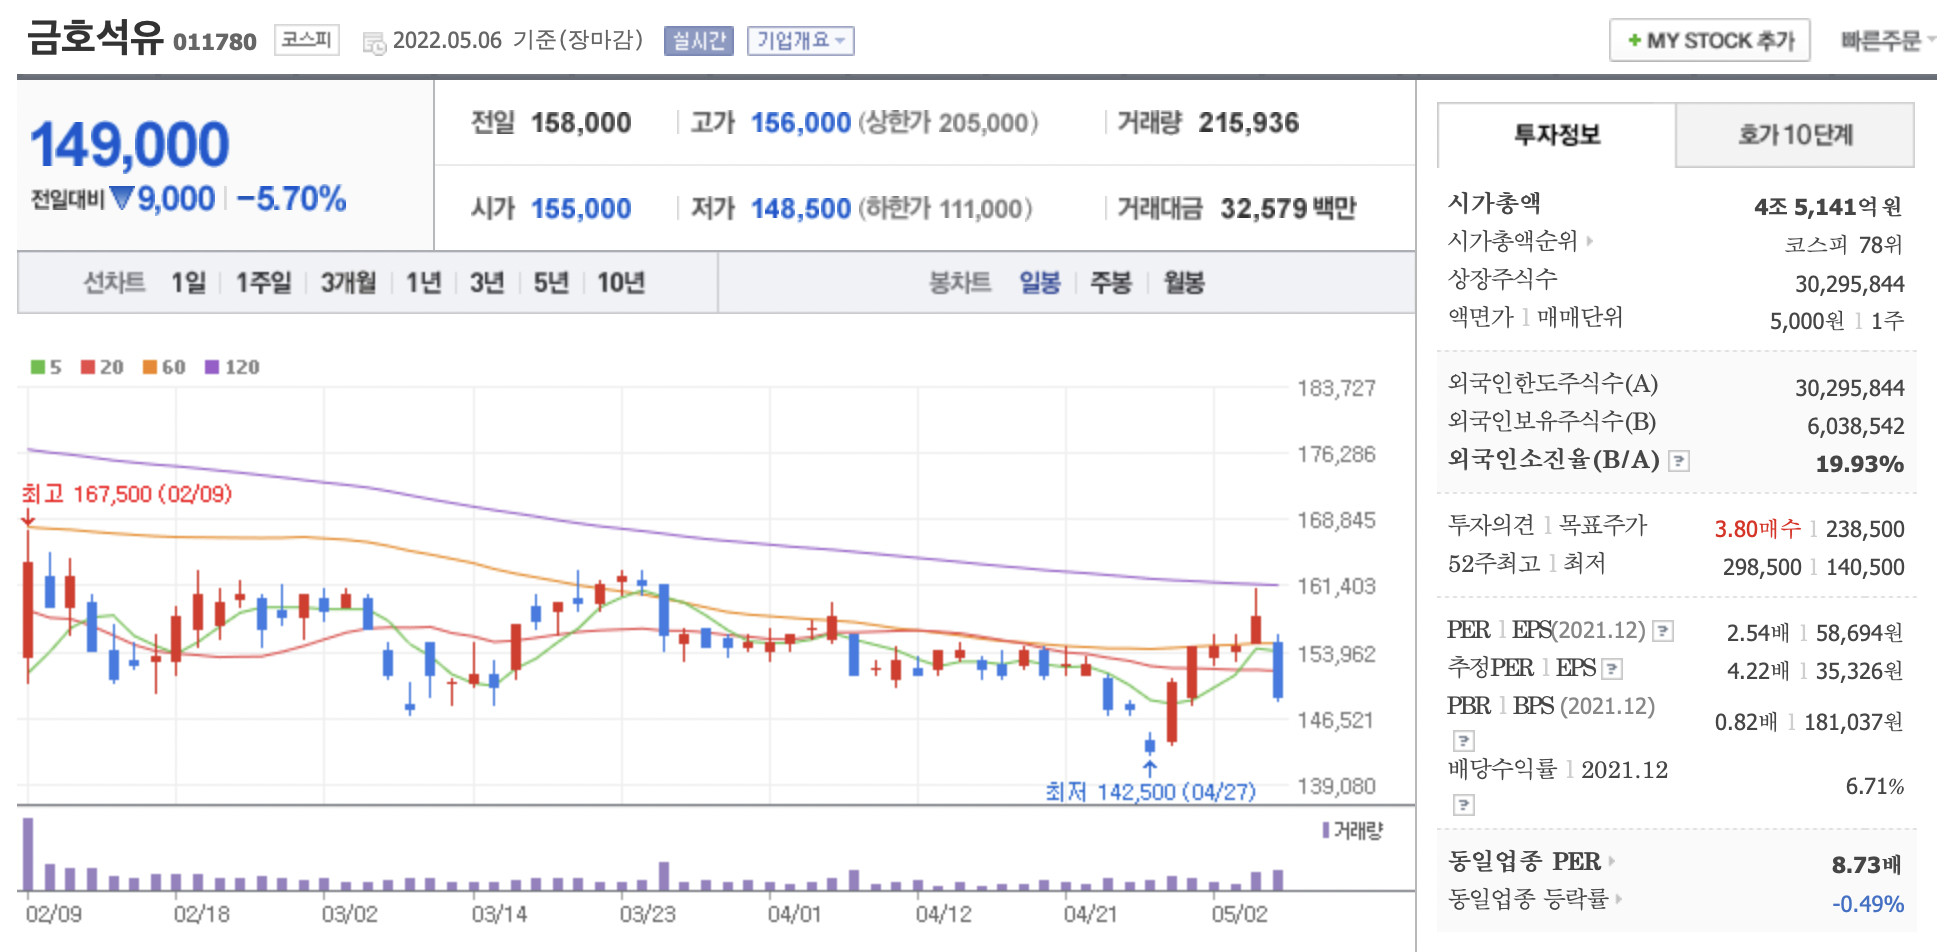The image size is (1958, 952).
Task: Click the 고가 value 156,000
Action: 801,123
